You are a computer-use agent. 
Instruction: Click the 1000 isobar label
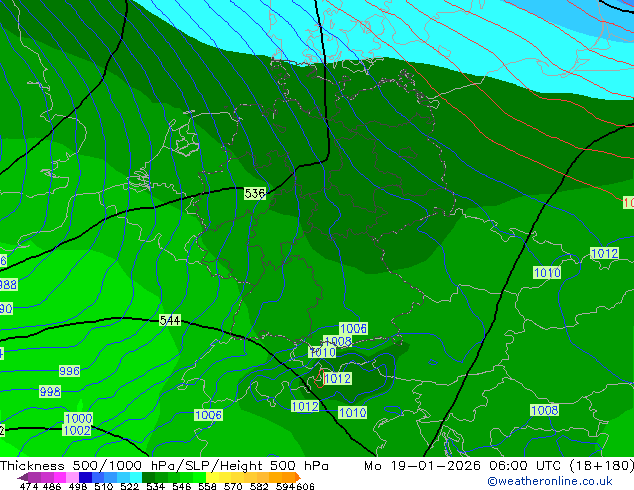[x=79, y=418]
